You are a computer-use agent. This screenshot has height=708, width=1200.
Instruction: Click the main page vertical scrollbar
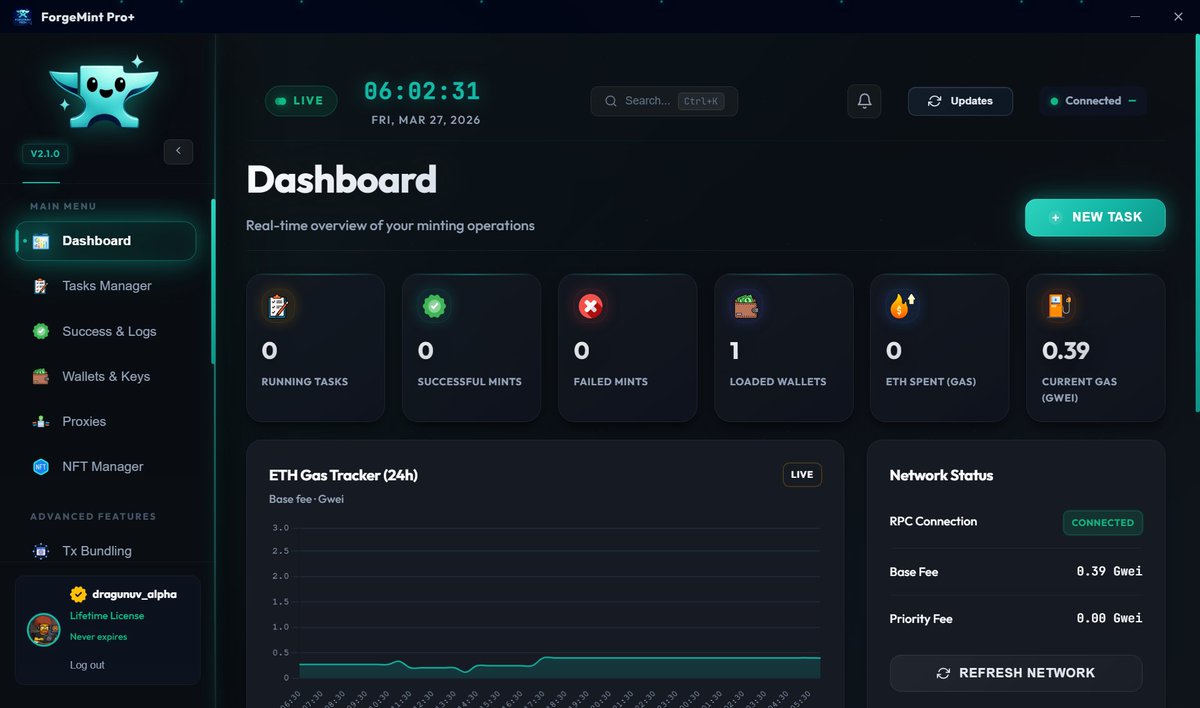(x=1196, y=225)
